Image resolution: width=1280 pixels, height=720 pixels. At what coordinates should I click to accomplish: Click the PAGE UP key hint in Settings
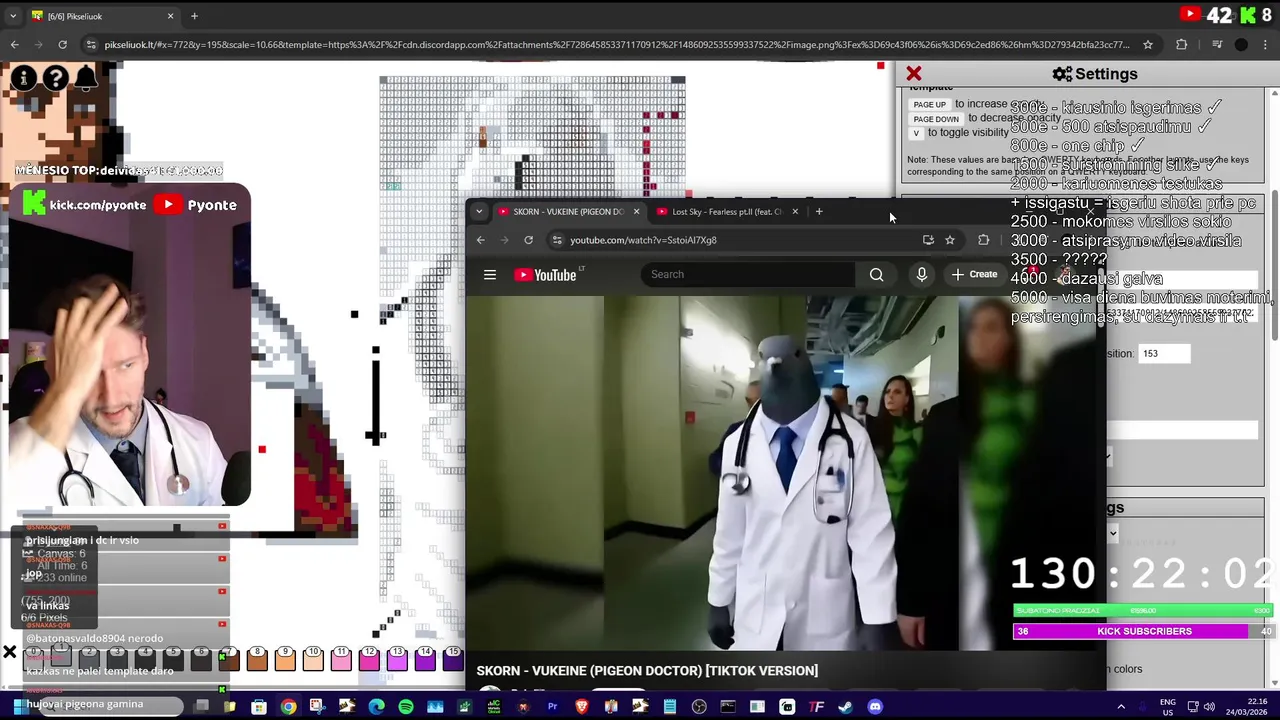tap(929, 104)
